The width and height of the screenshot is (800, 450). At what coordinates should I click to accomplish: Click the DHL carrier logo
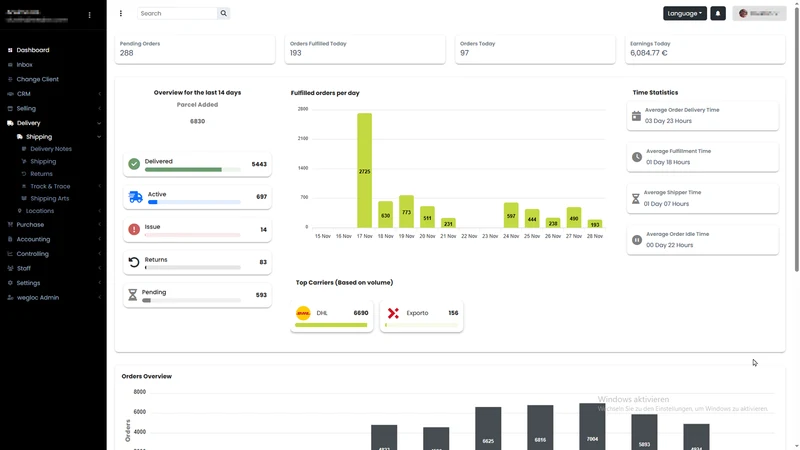point(303,313)
